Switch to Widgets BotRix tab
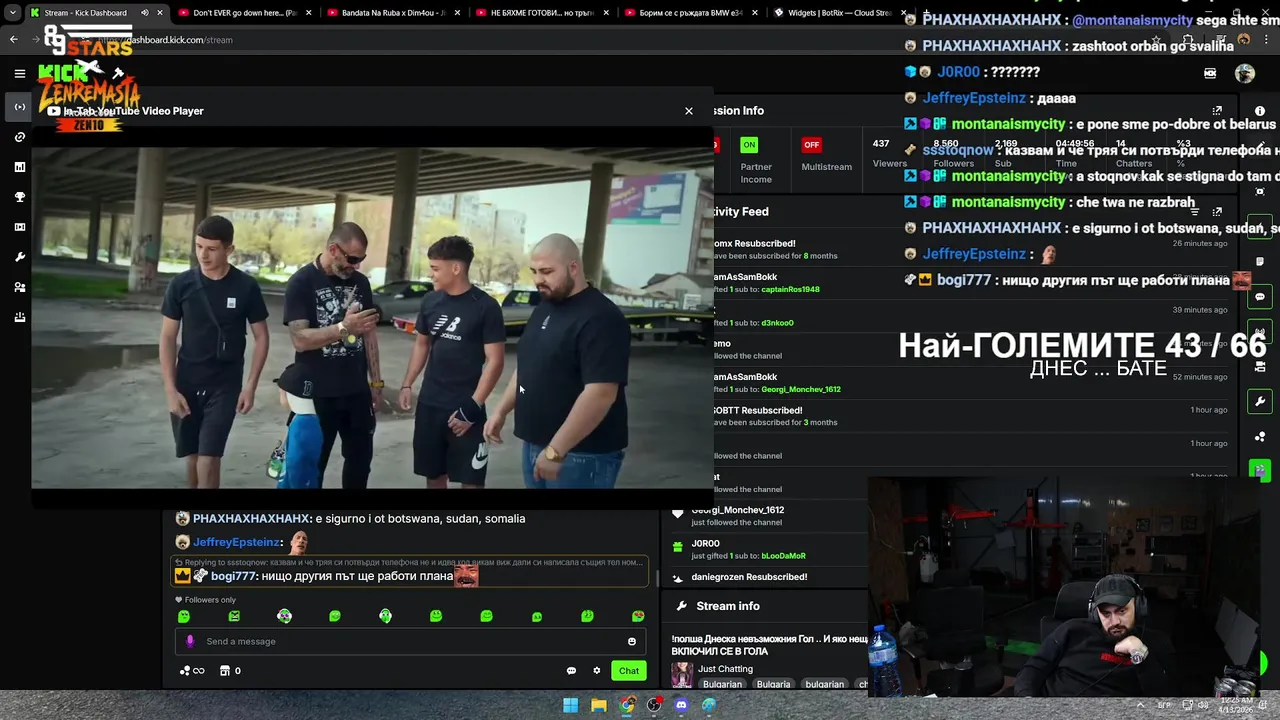 (838, 13)
